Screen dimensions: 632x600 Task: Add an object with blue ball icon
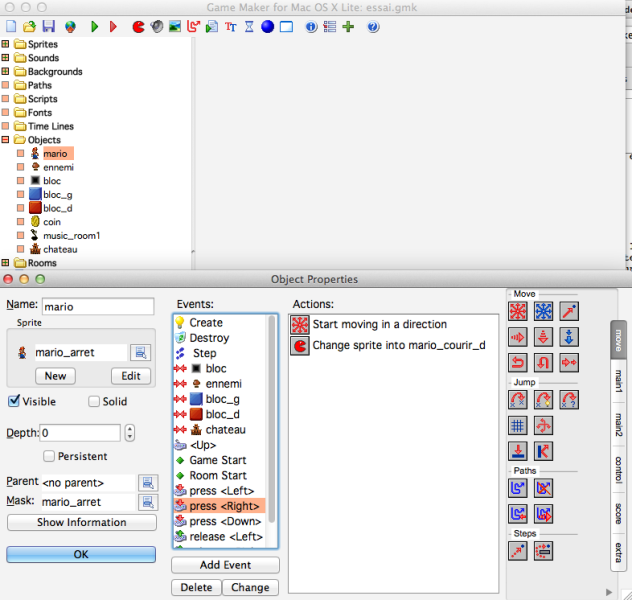click(x=267, y=27)
